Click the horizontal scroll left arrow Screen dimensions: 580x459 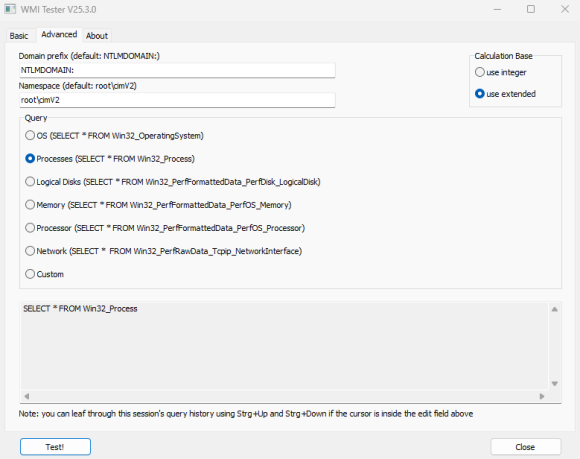point(27,396)
